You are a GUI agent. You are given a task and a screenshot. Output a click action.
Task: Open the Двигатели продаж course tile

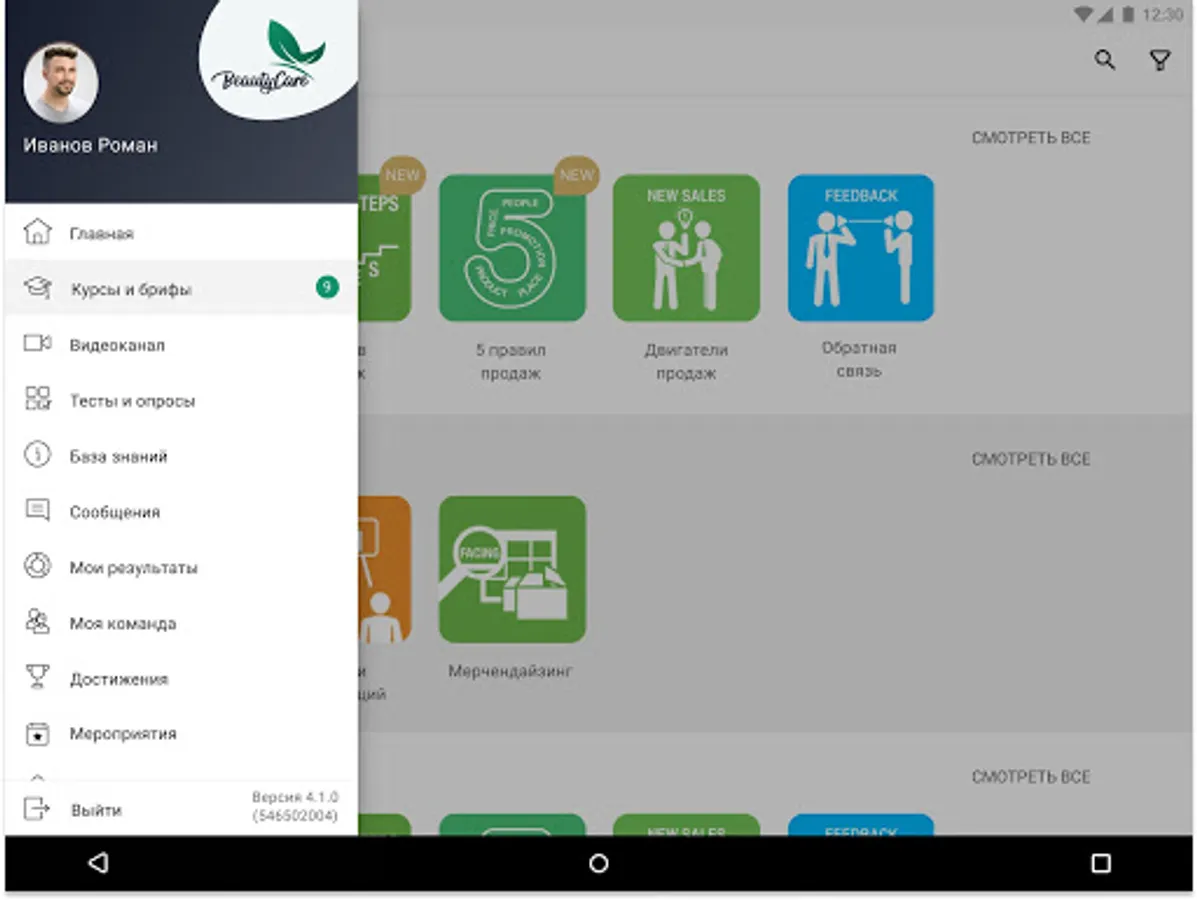tap(686, 247)
